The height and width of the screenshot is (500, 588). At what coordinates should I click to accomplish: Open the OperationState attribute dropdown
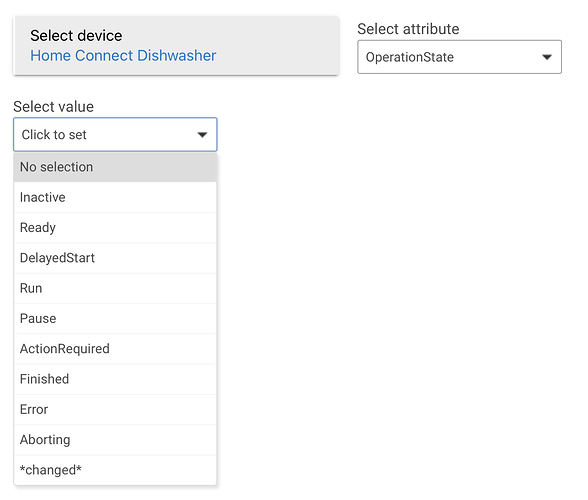(x=459, y=57)
